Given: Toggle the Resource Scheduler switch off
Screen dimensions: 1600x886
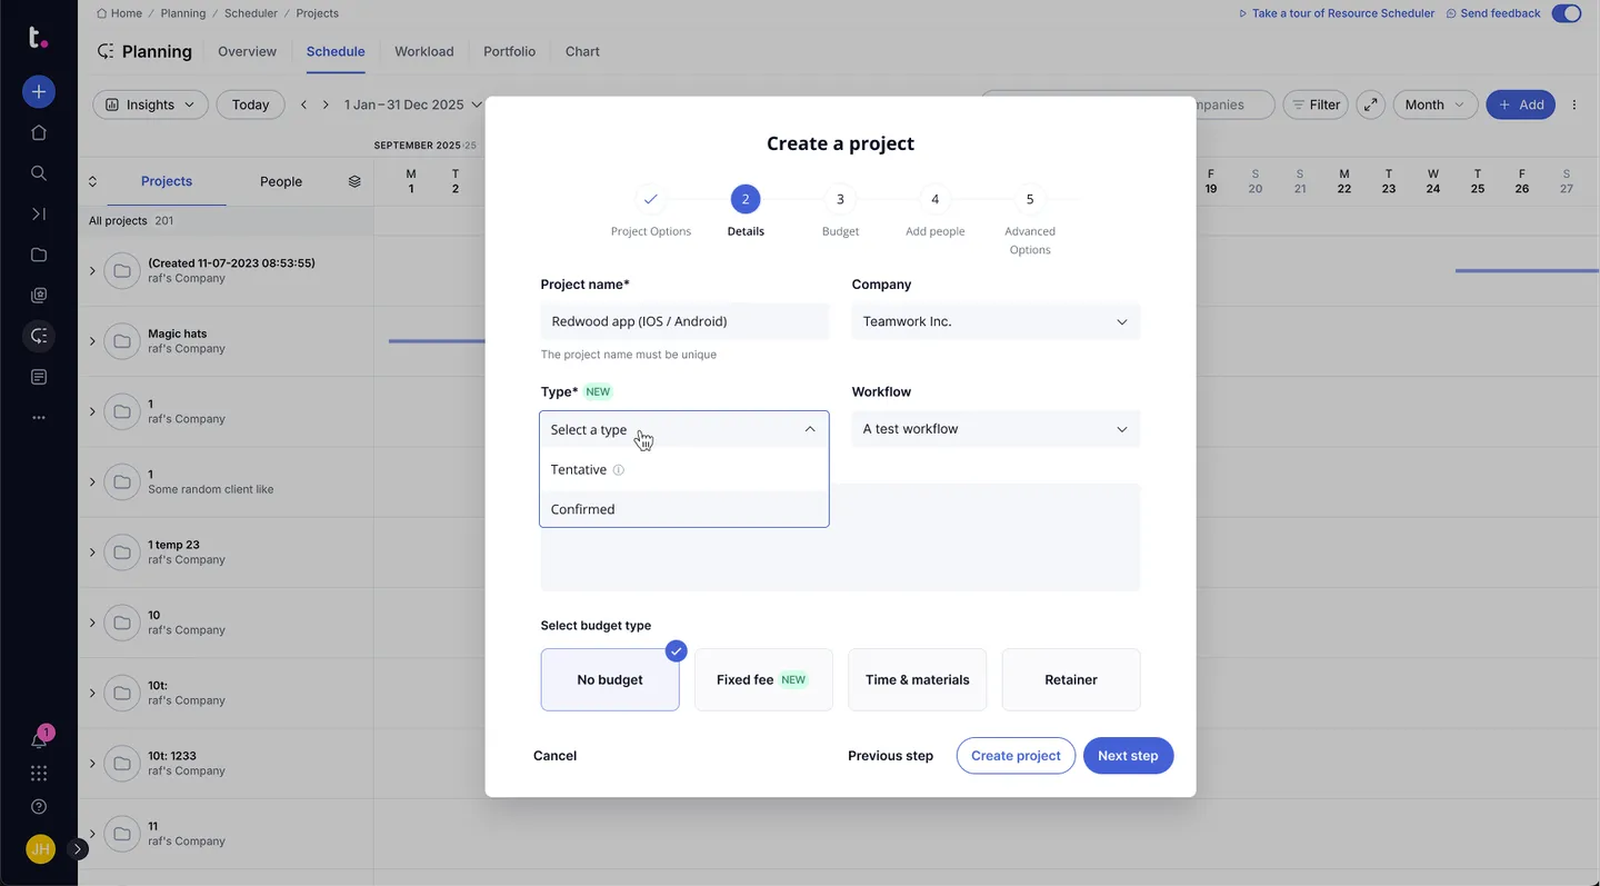Looking at the screenshot, I should coord(1566,14).
